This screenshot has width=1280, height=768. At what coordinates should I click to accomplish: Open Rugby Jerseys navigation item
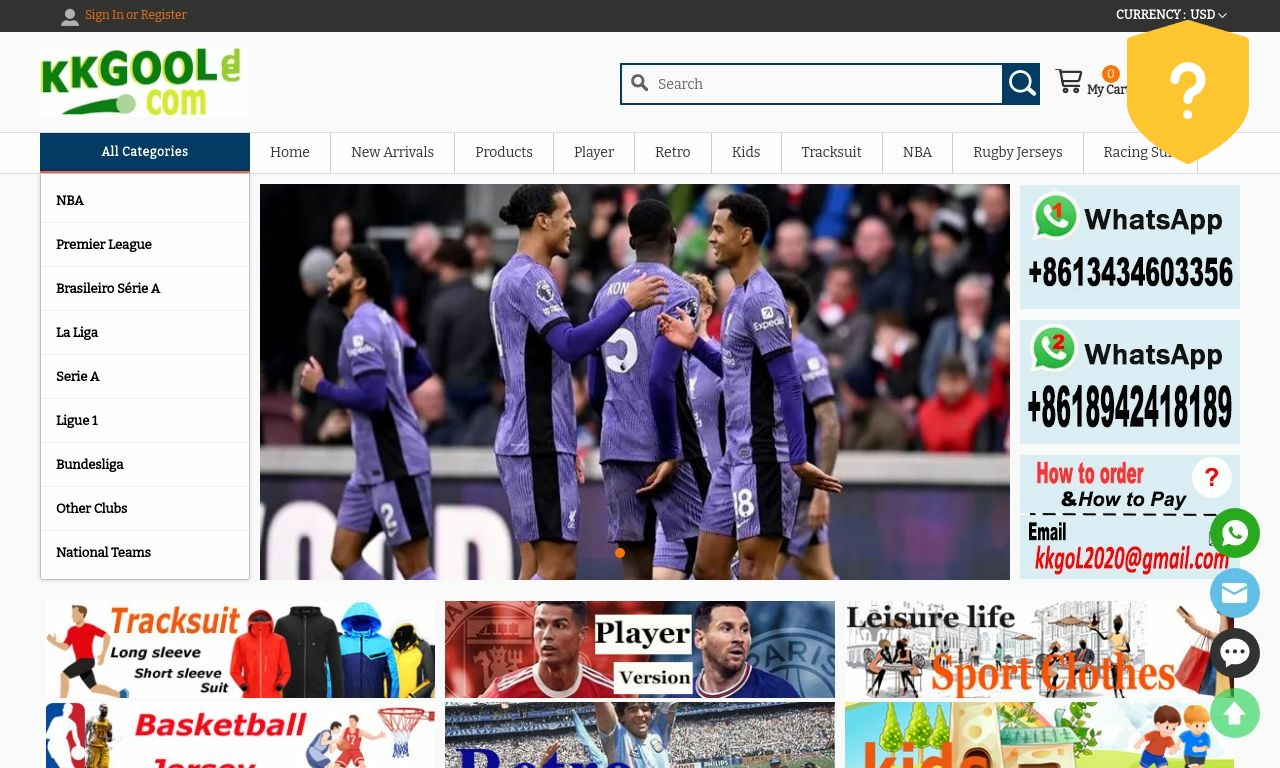click(x=1018, y=153)
